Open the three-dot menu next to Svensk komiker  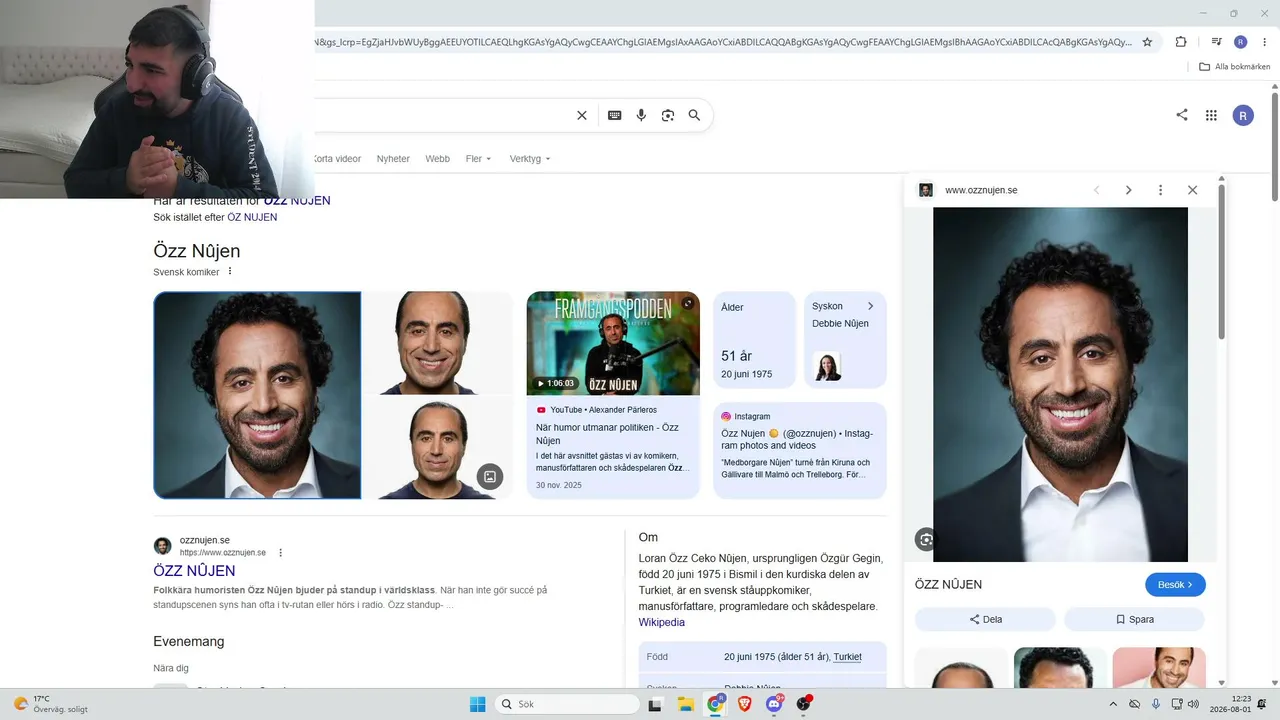230,271
